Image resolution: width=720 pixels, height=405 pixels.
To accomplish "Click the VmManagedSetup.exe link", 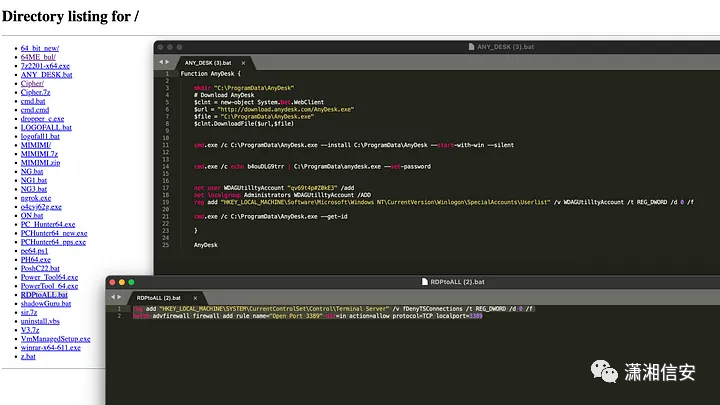I will point(55,339).
